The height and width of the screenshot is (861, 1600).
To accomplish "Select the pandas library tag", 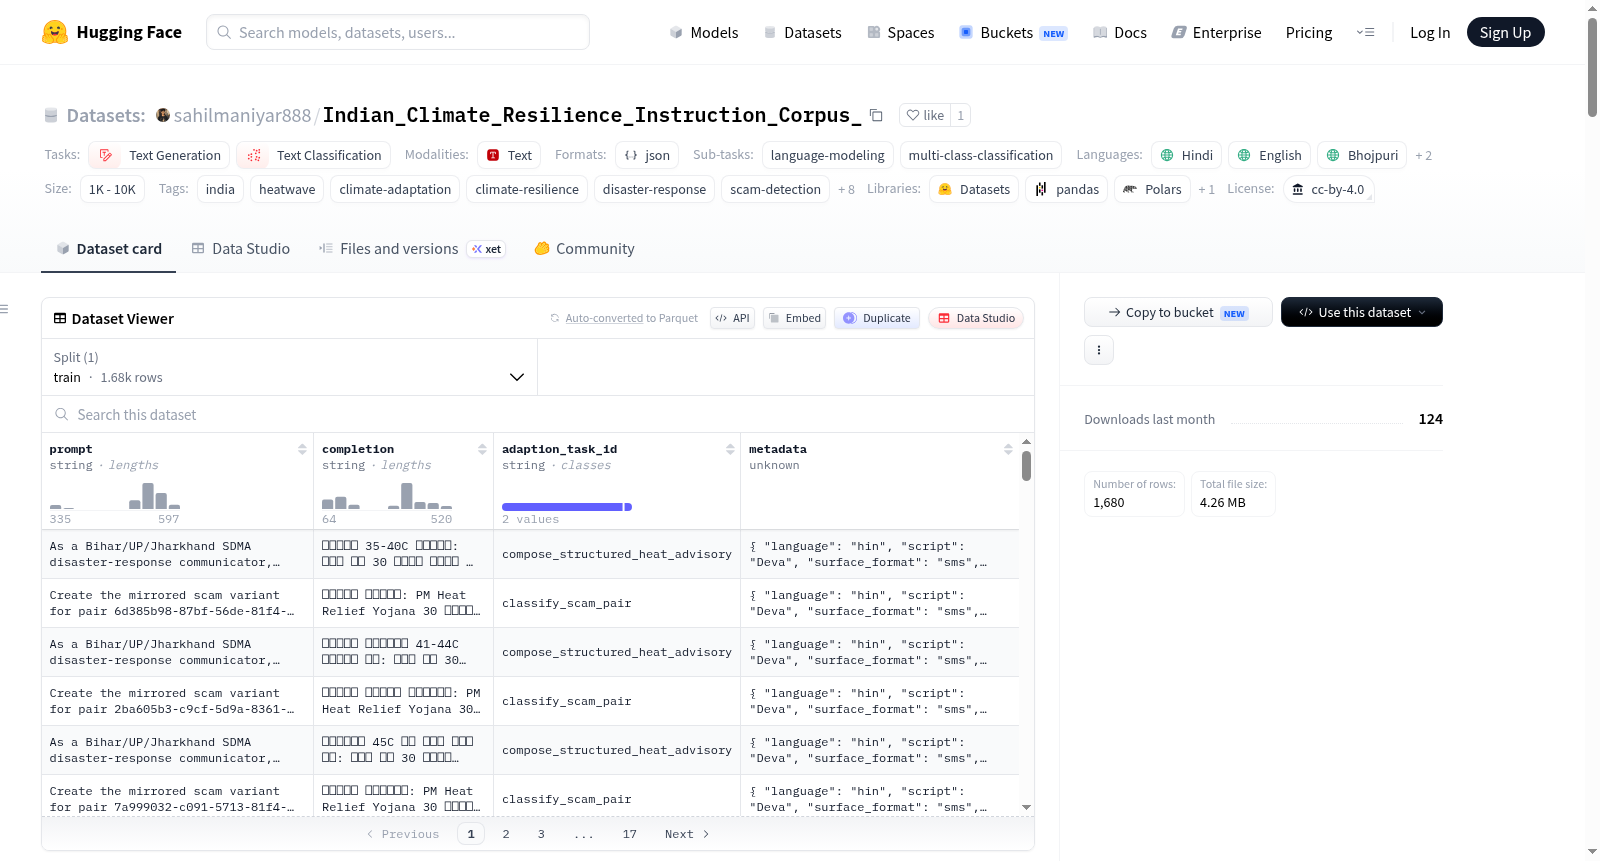I will (x=1066, y=189).
